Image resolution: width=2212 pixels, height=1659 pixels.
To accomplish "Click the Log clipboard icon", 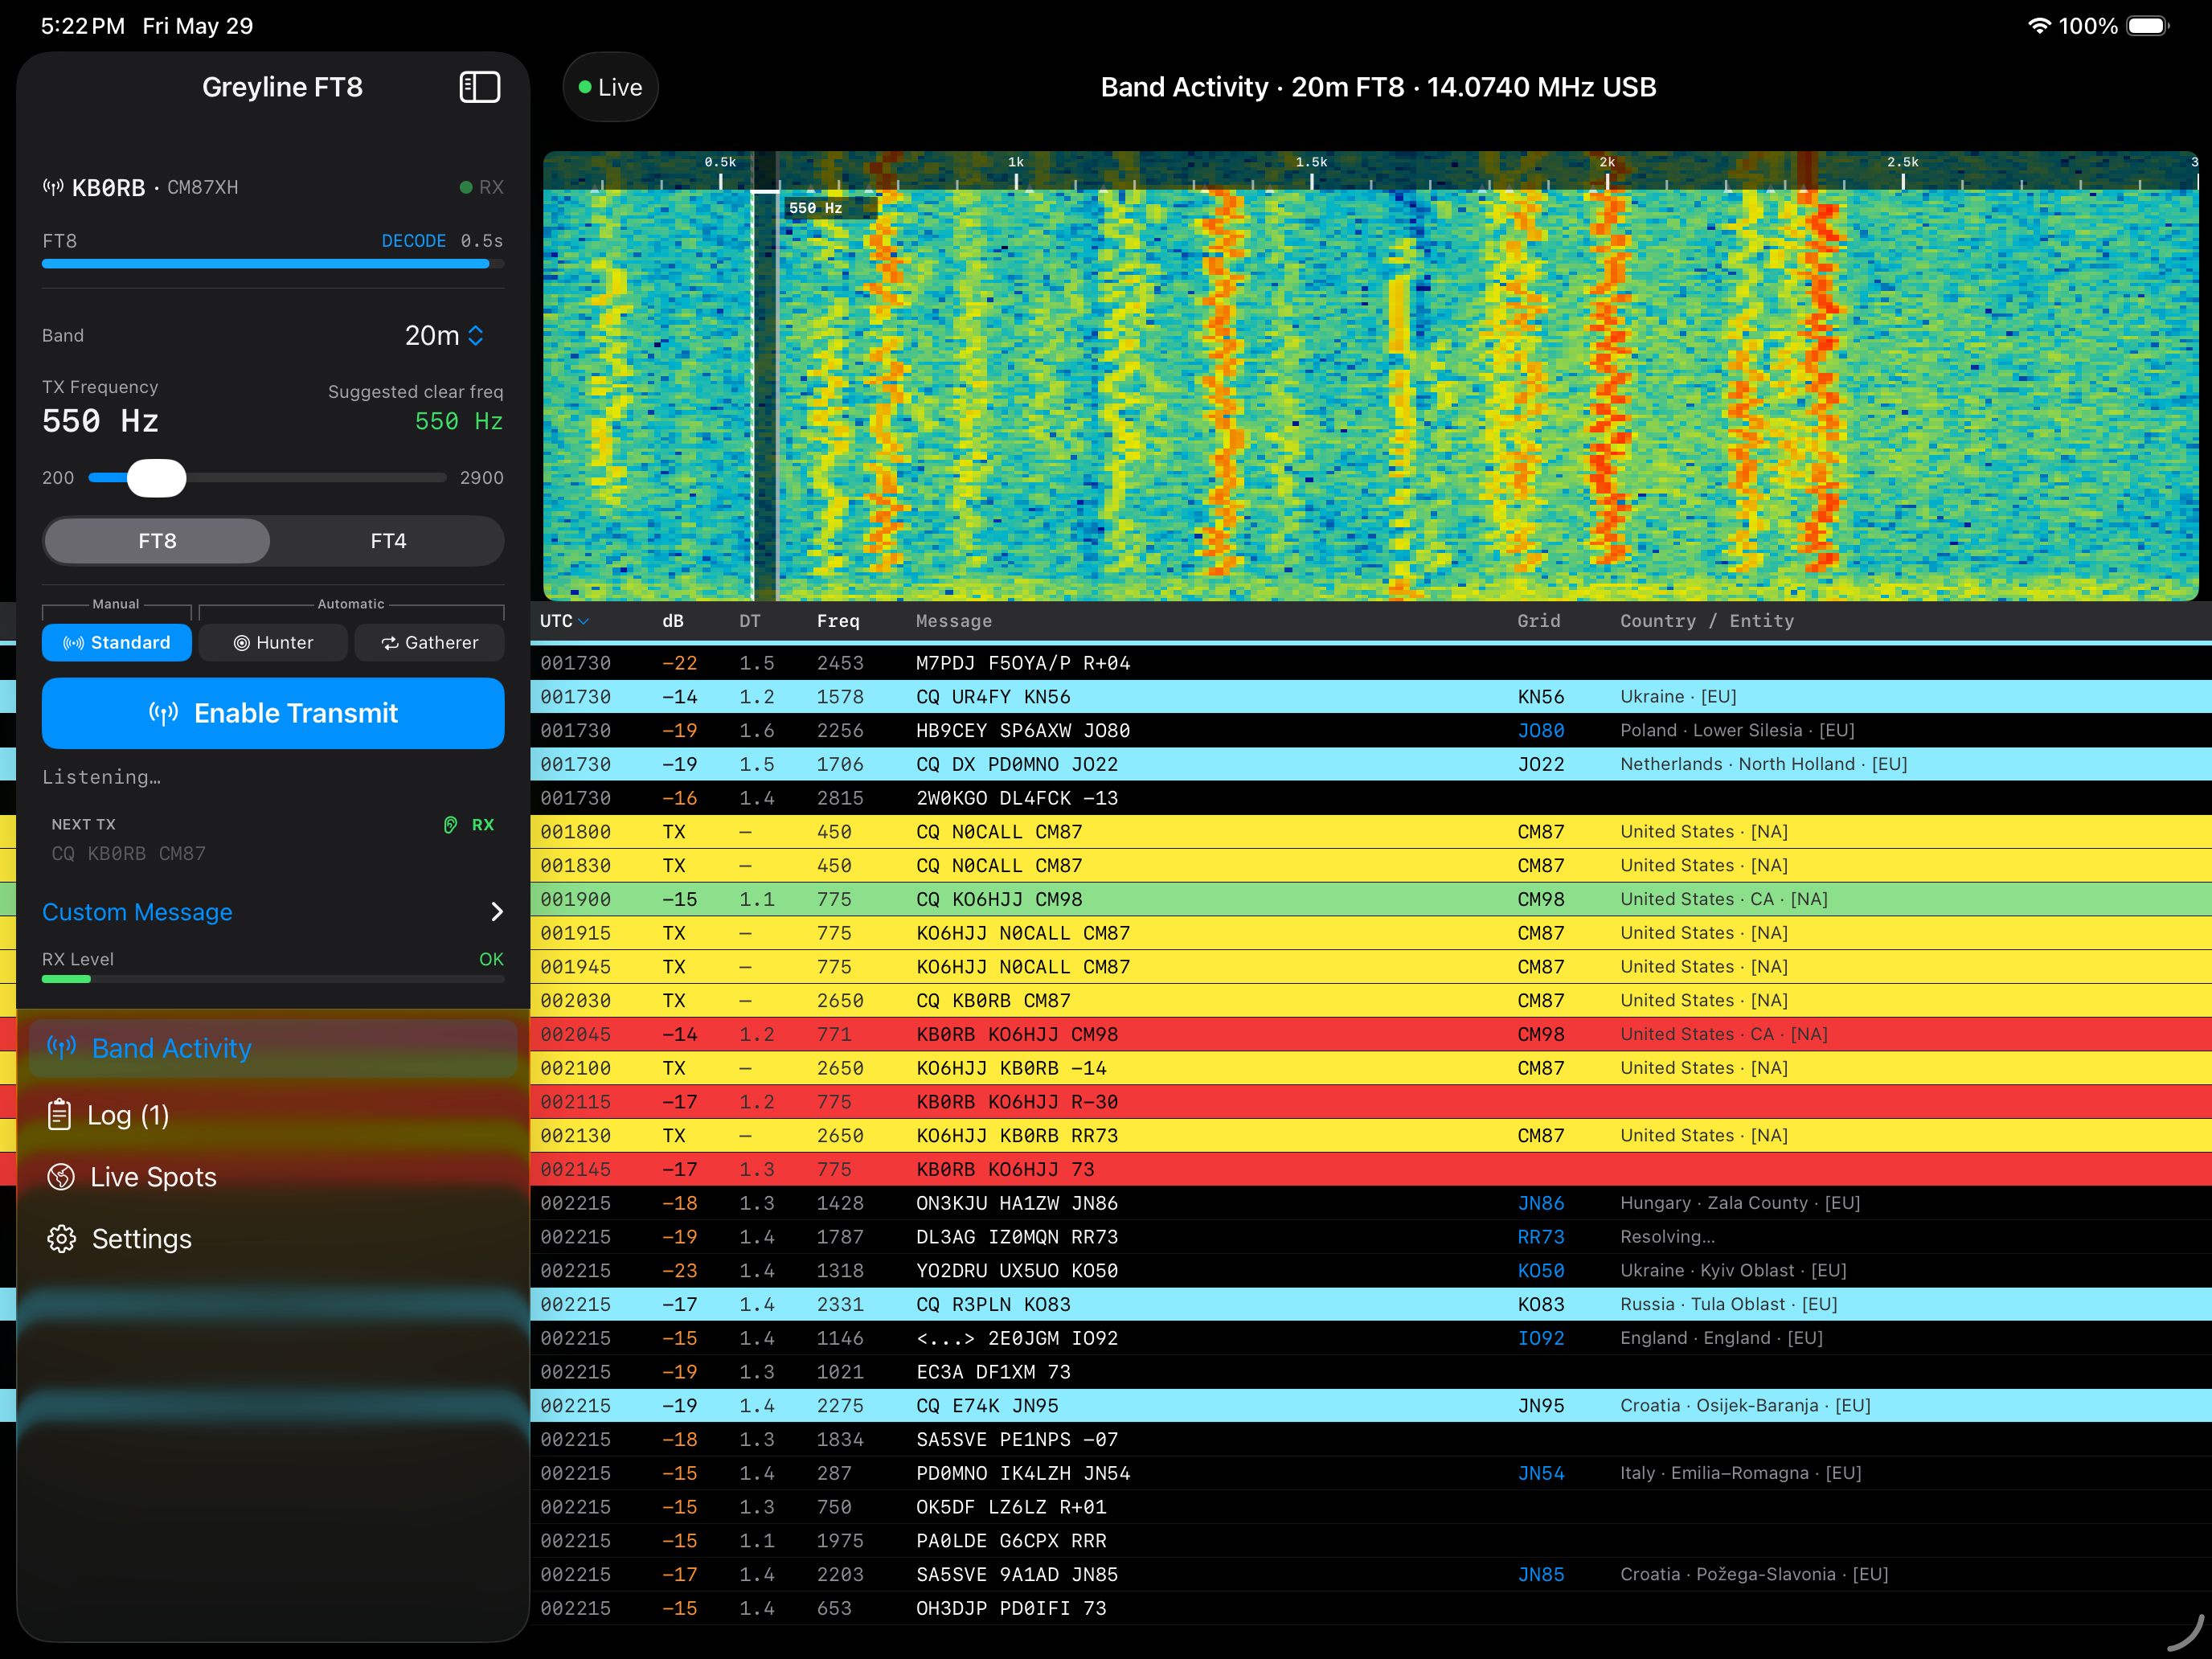I will click(x=60, y=1114).
